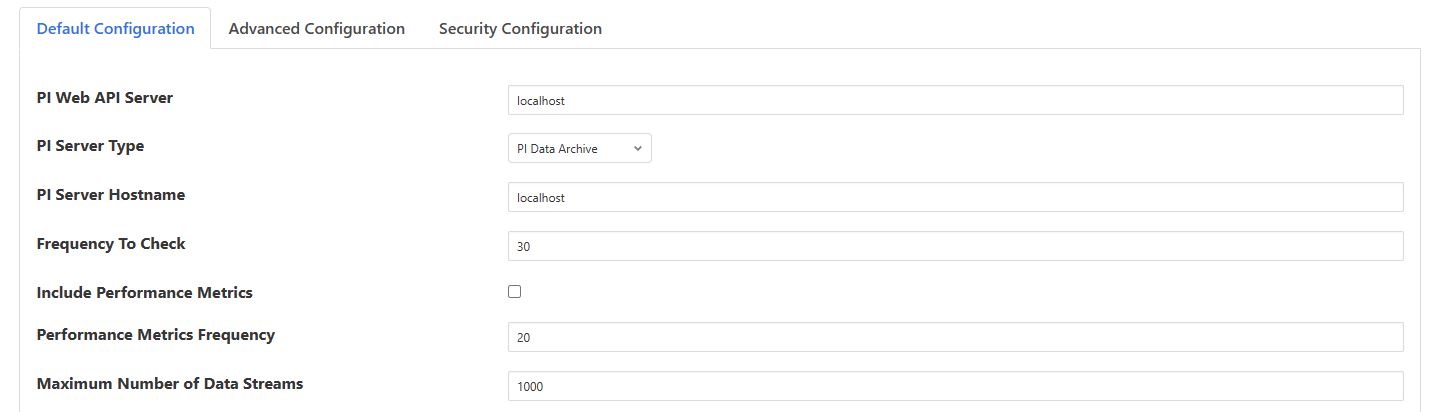Click the 1000 value in data streams field
Screen dimensions: 1443x412
tap(530, 386)
